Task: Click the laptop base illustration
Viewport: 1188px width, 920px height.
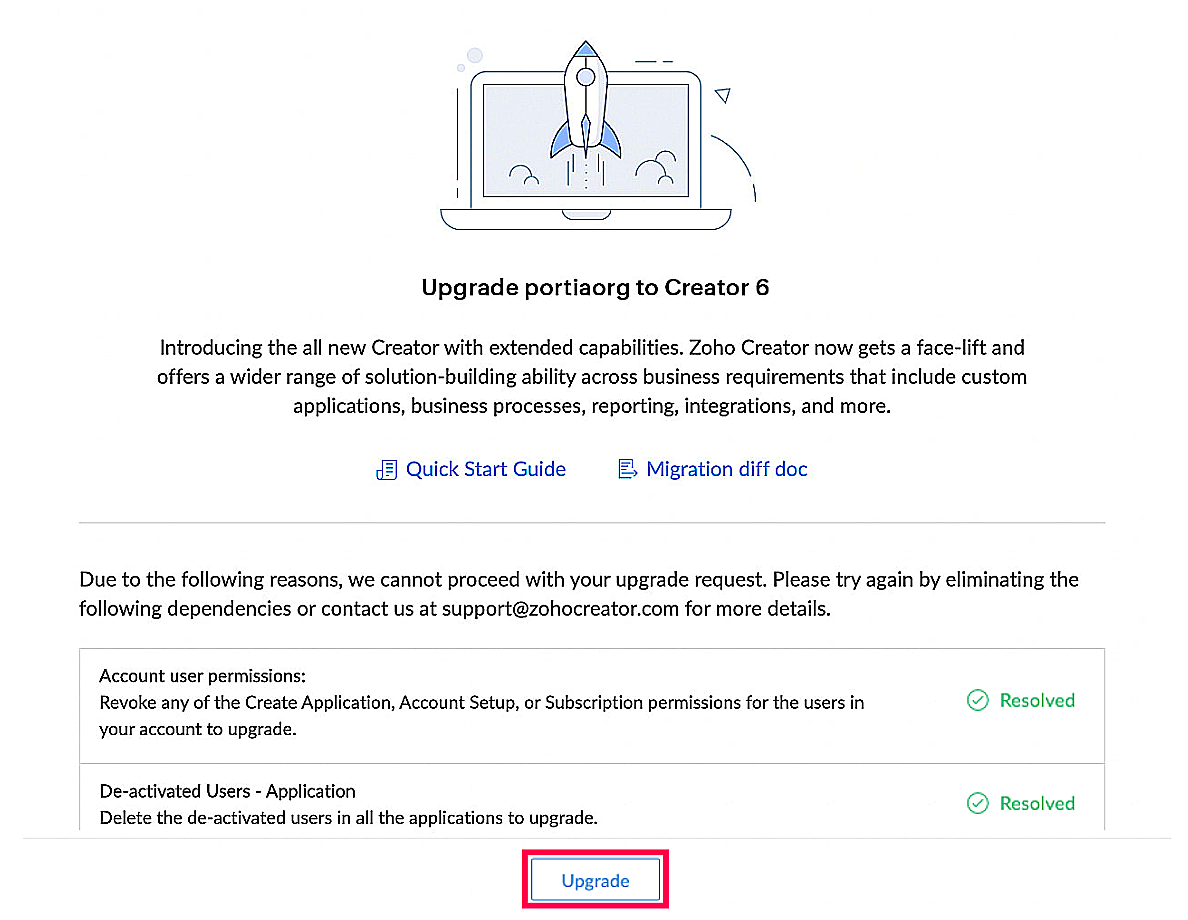Action: (x=586, y=219)
